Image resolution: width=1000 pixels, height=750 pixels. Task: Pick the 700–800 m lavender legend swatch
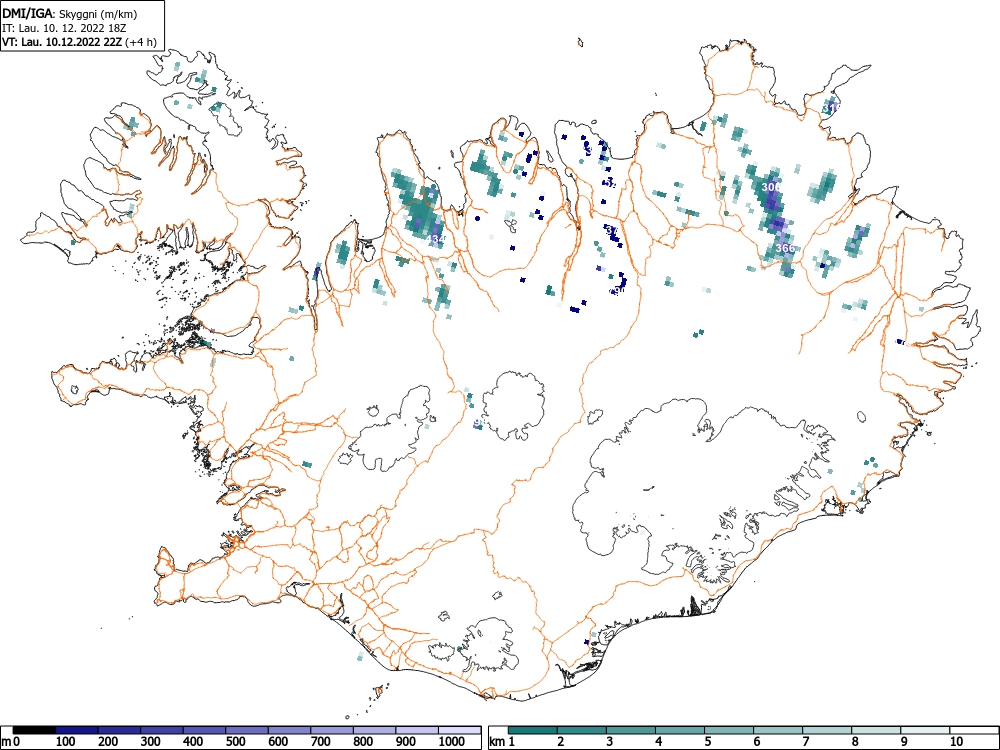[332, 730]
